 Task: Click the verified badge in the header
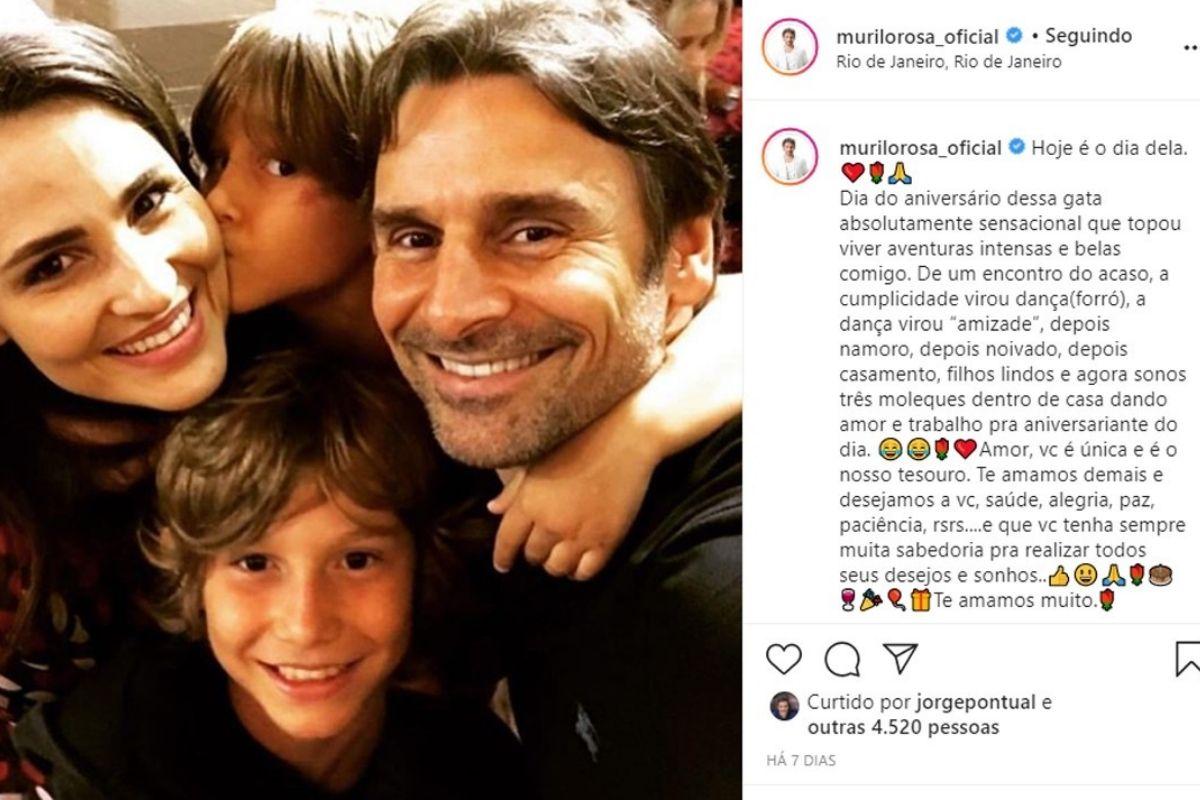click(1014, 36)
